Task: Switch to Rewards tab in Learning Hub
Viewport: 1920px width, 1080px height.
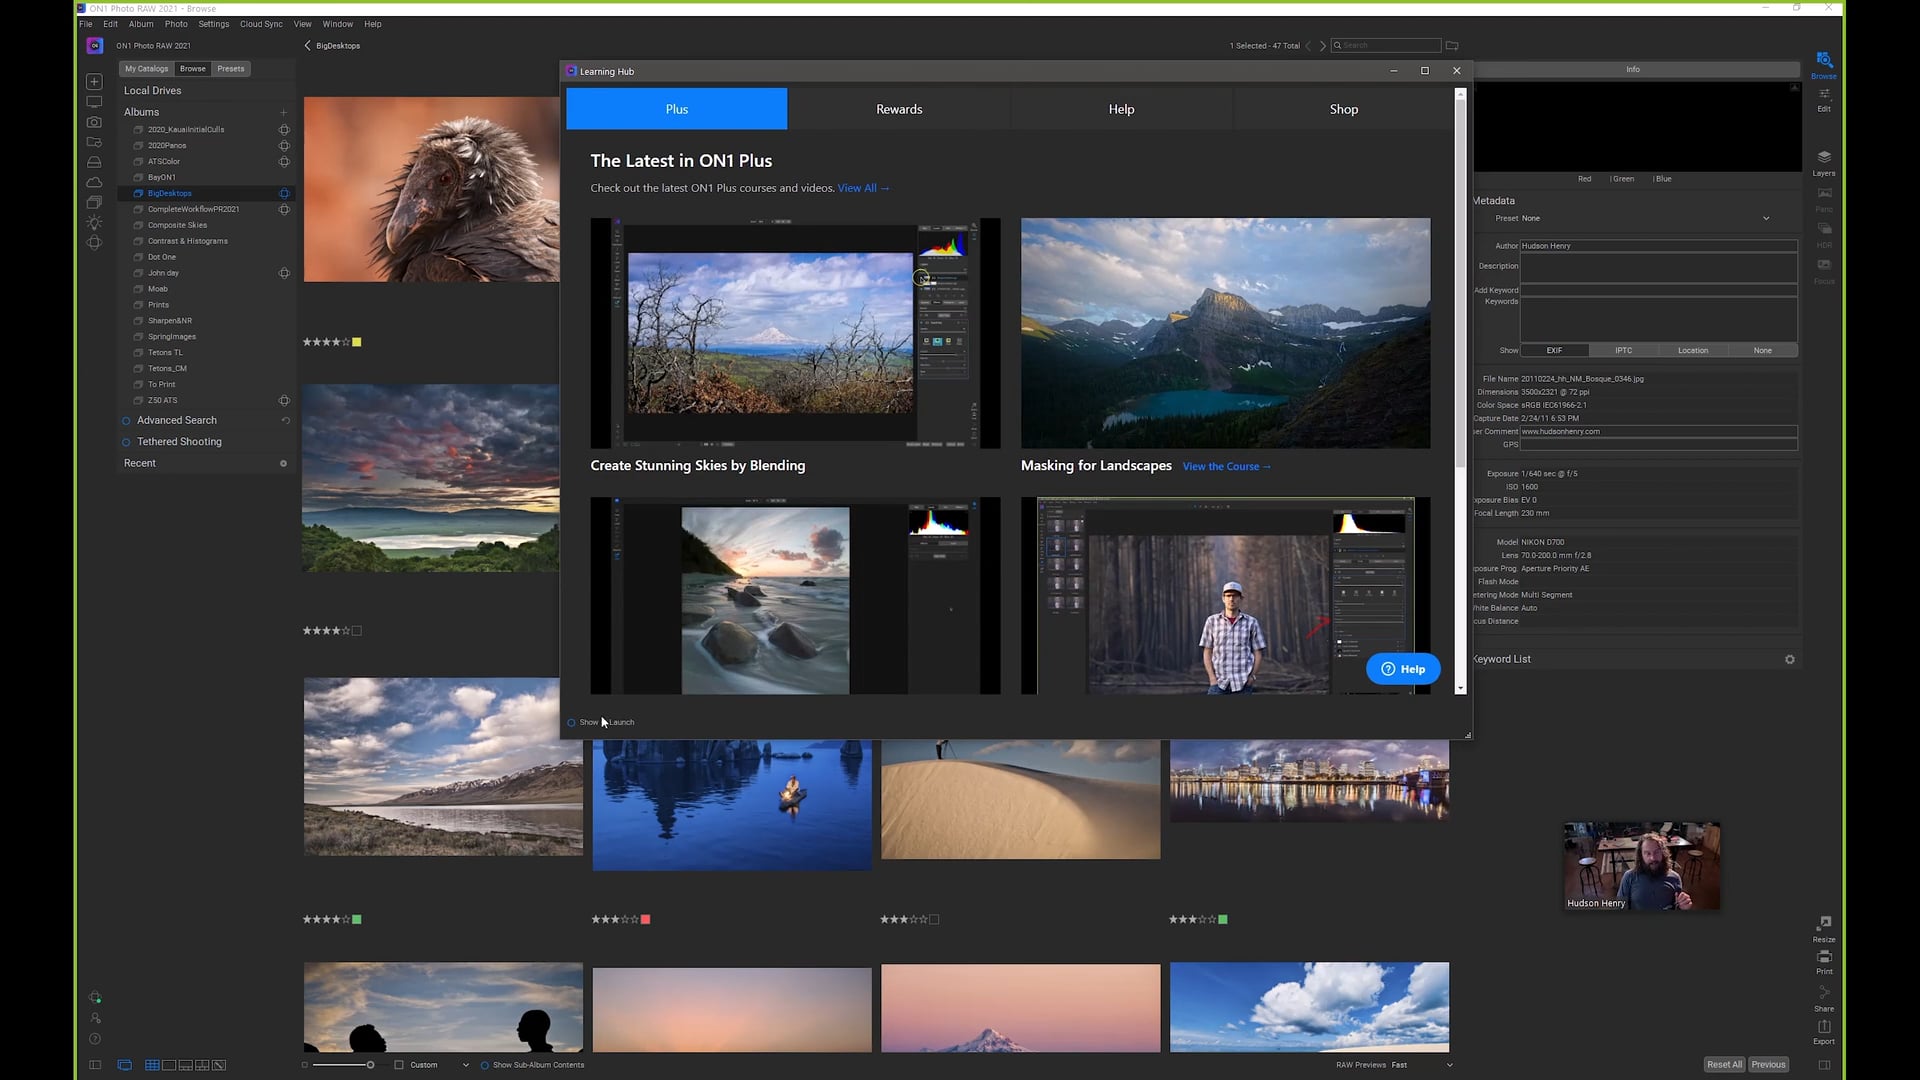Action: coord(899,109)
